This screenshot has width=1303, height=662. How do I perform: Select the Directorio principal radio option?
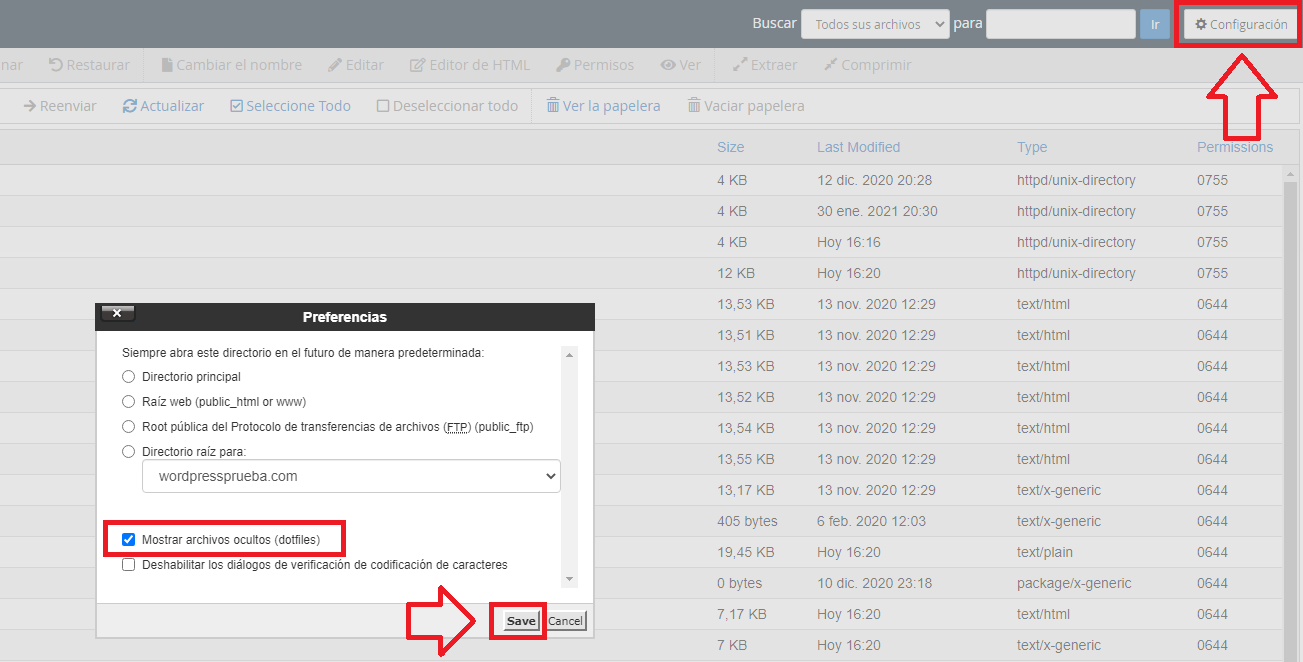click(128, 377)
